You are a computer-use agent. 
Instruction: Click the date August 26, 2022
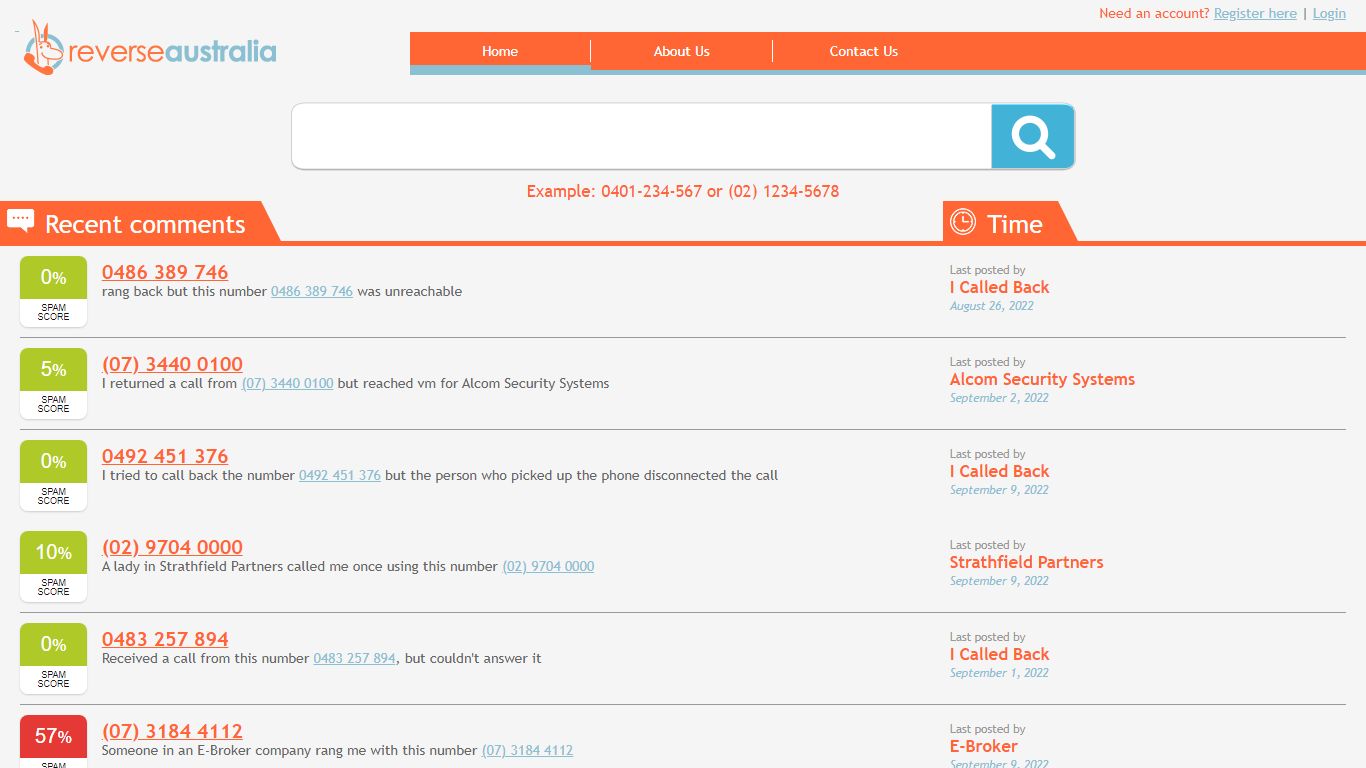click(991, 306)
